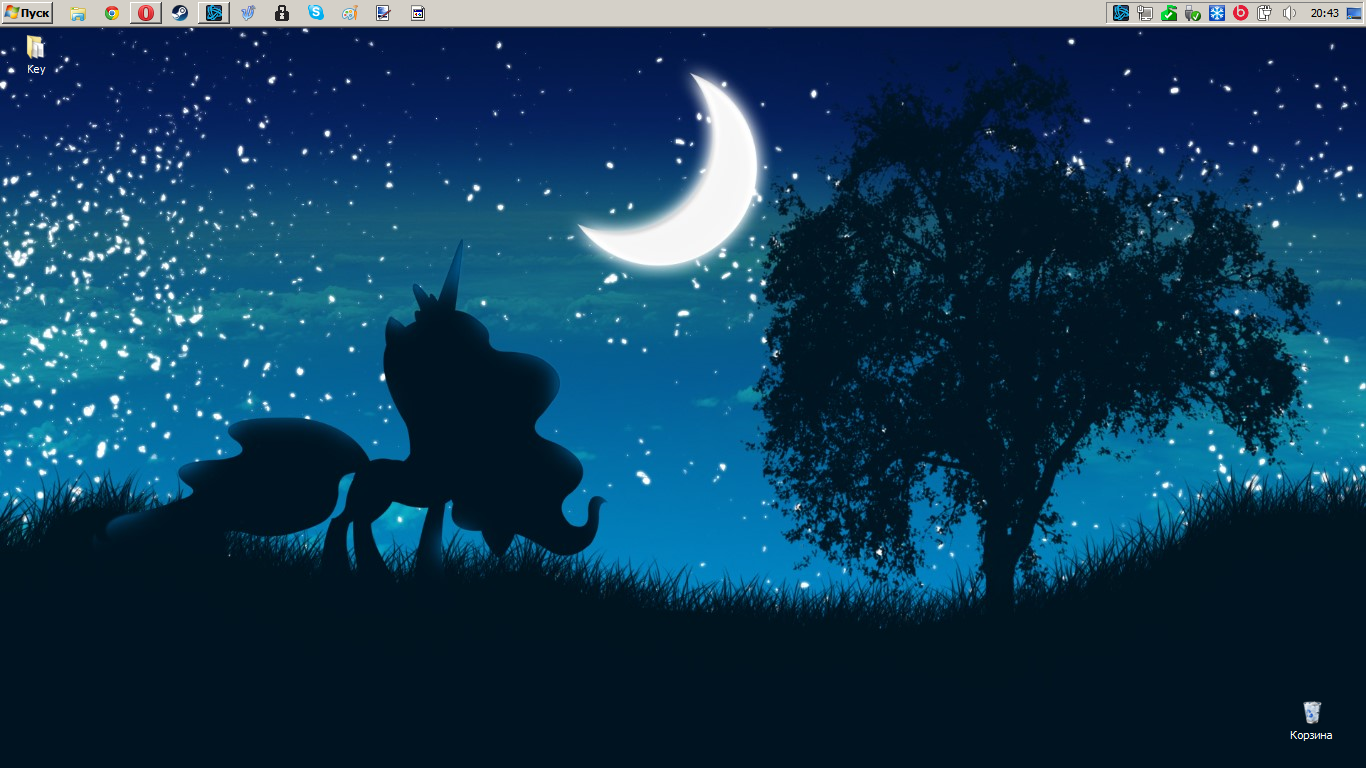Switch to the Battle.net taskbar button

tap(213, 13)
